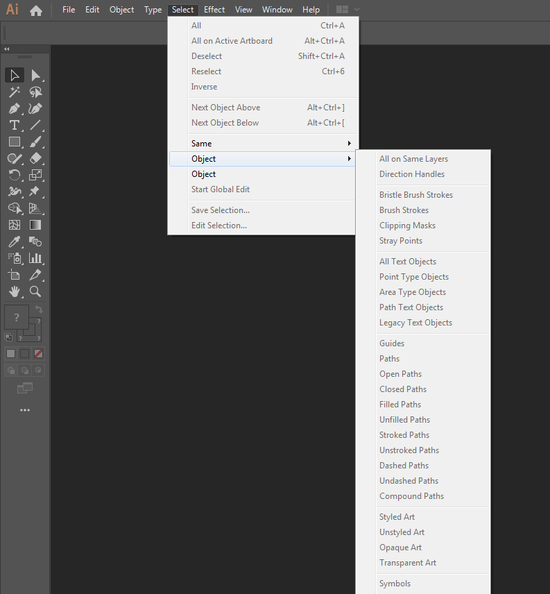Select the Slice tool
Screen dimensions: 550x594
coord(36,275)
